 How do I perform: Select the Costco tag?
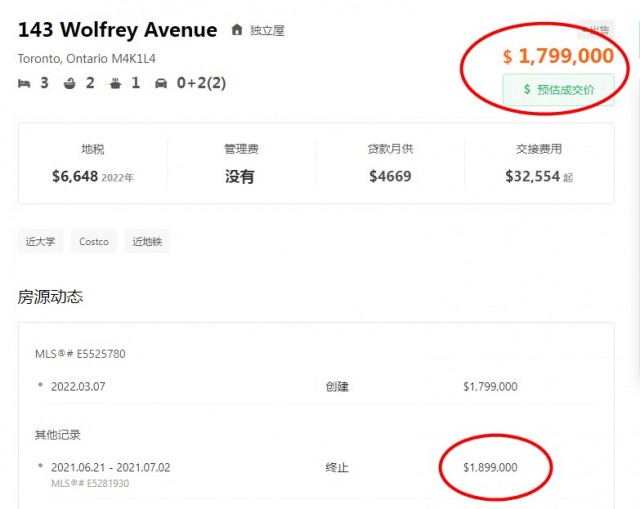pyautogui.click(x=93, y=241)
